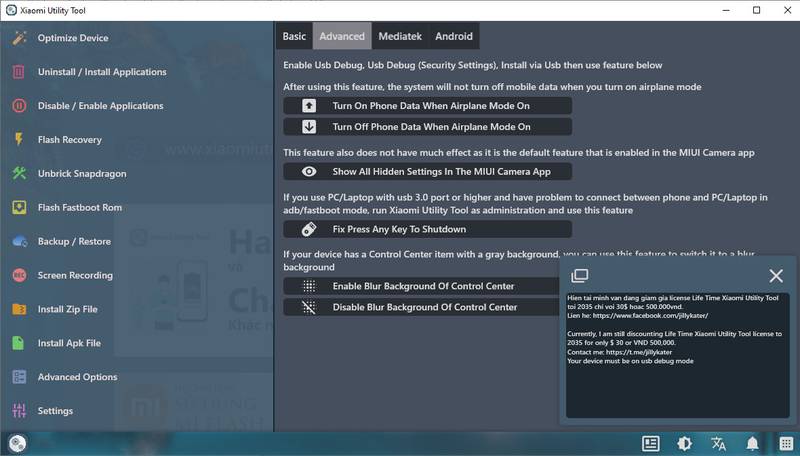Open Screen Recording feature
The image size is (800, 456).
click(76, 275)
